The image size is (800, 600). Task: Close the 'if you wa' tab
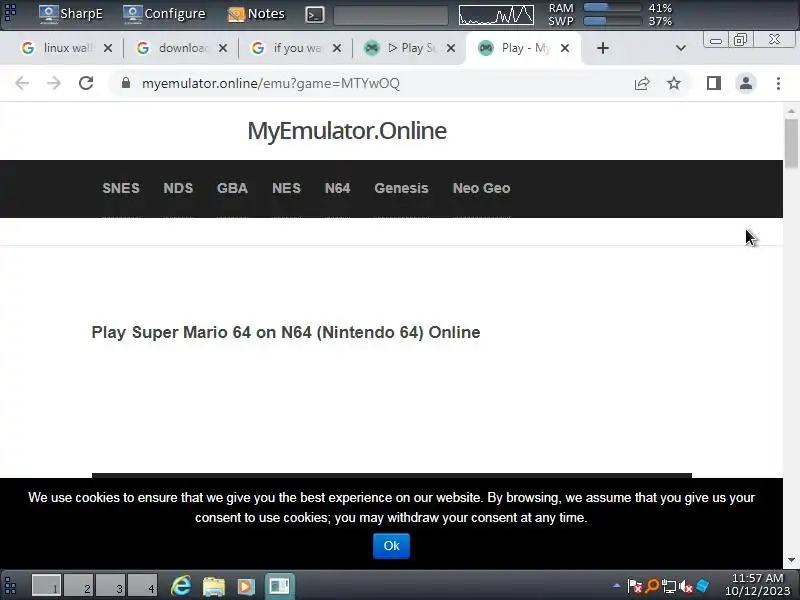coord(337,48)
